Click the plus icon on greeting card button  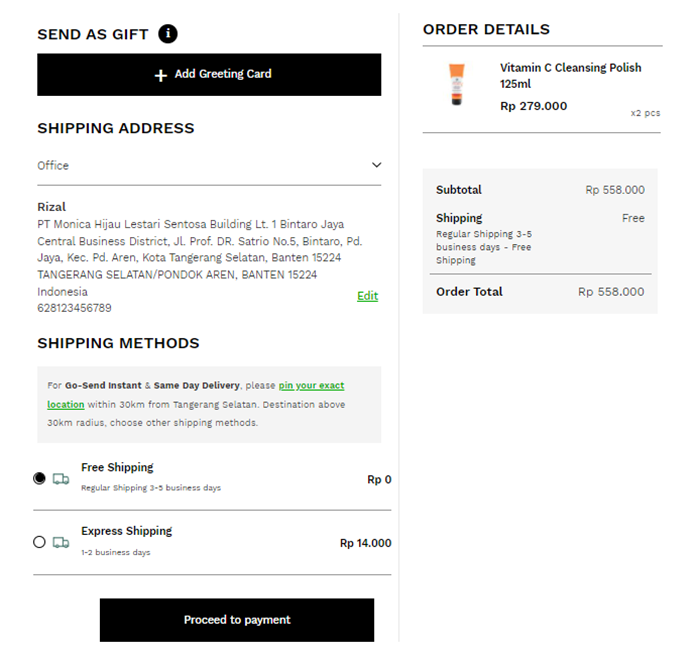tap(161, 75)
